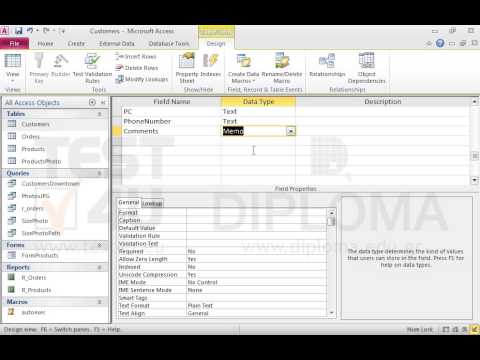Click Rename/Delete Macro
The width and height of the screenshot is (480, 360).
click(x=282, y=68)
